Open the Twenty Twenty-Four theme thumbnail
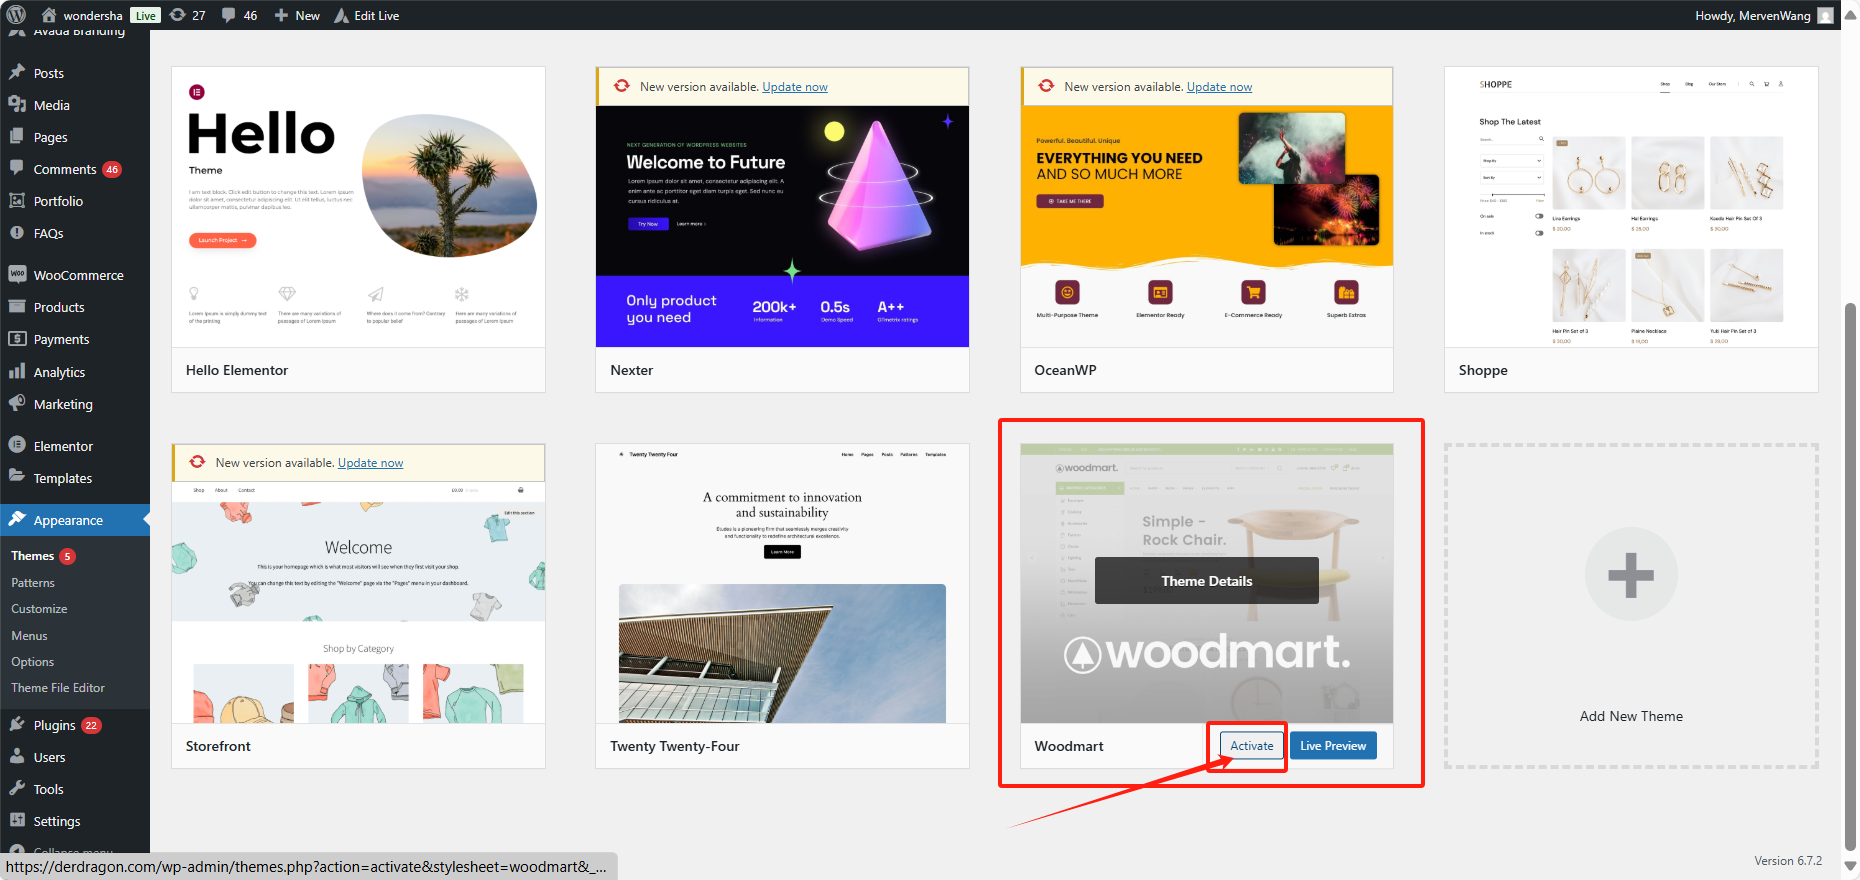 pyautogui.click(x=782, y=583)
